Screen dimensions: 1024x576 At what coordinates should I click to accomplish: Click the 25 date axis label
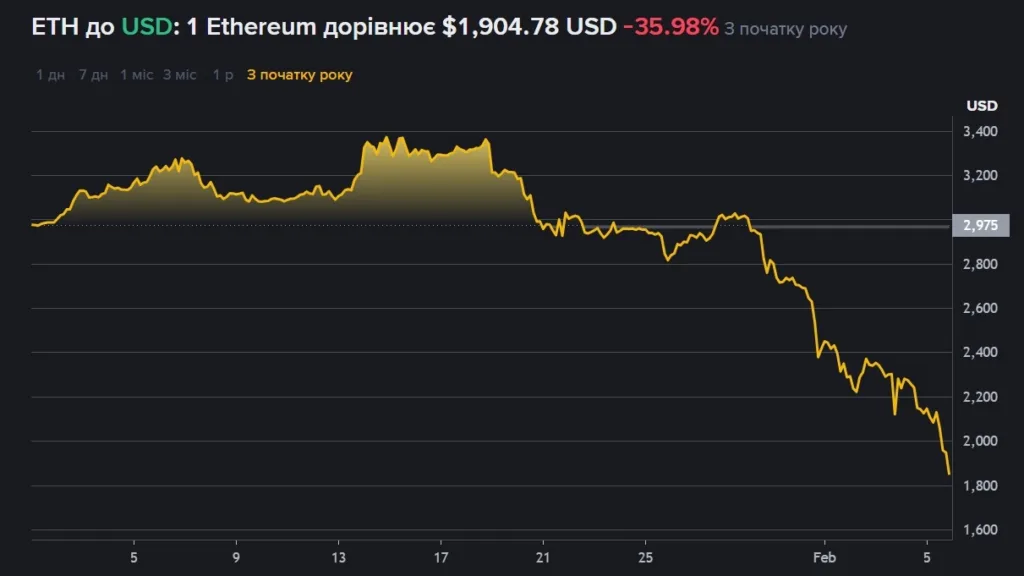click(645, 555)
